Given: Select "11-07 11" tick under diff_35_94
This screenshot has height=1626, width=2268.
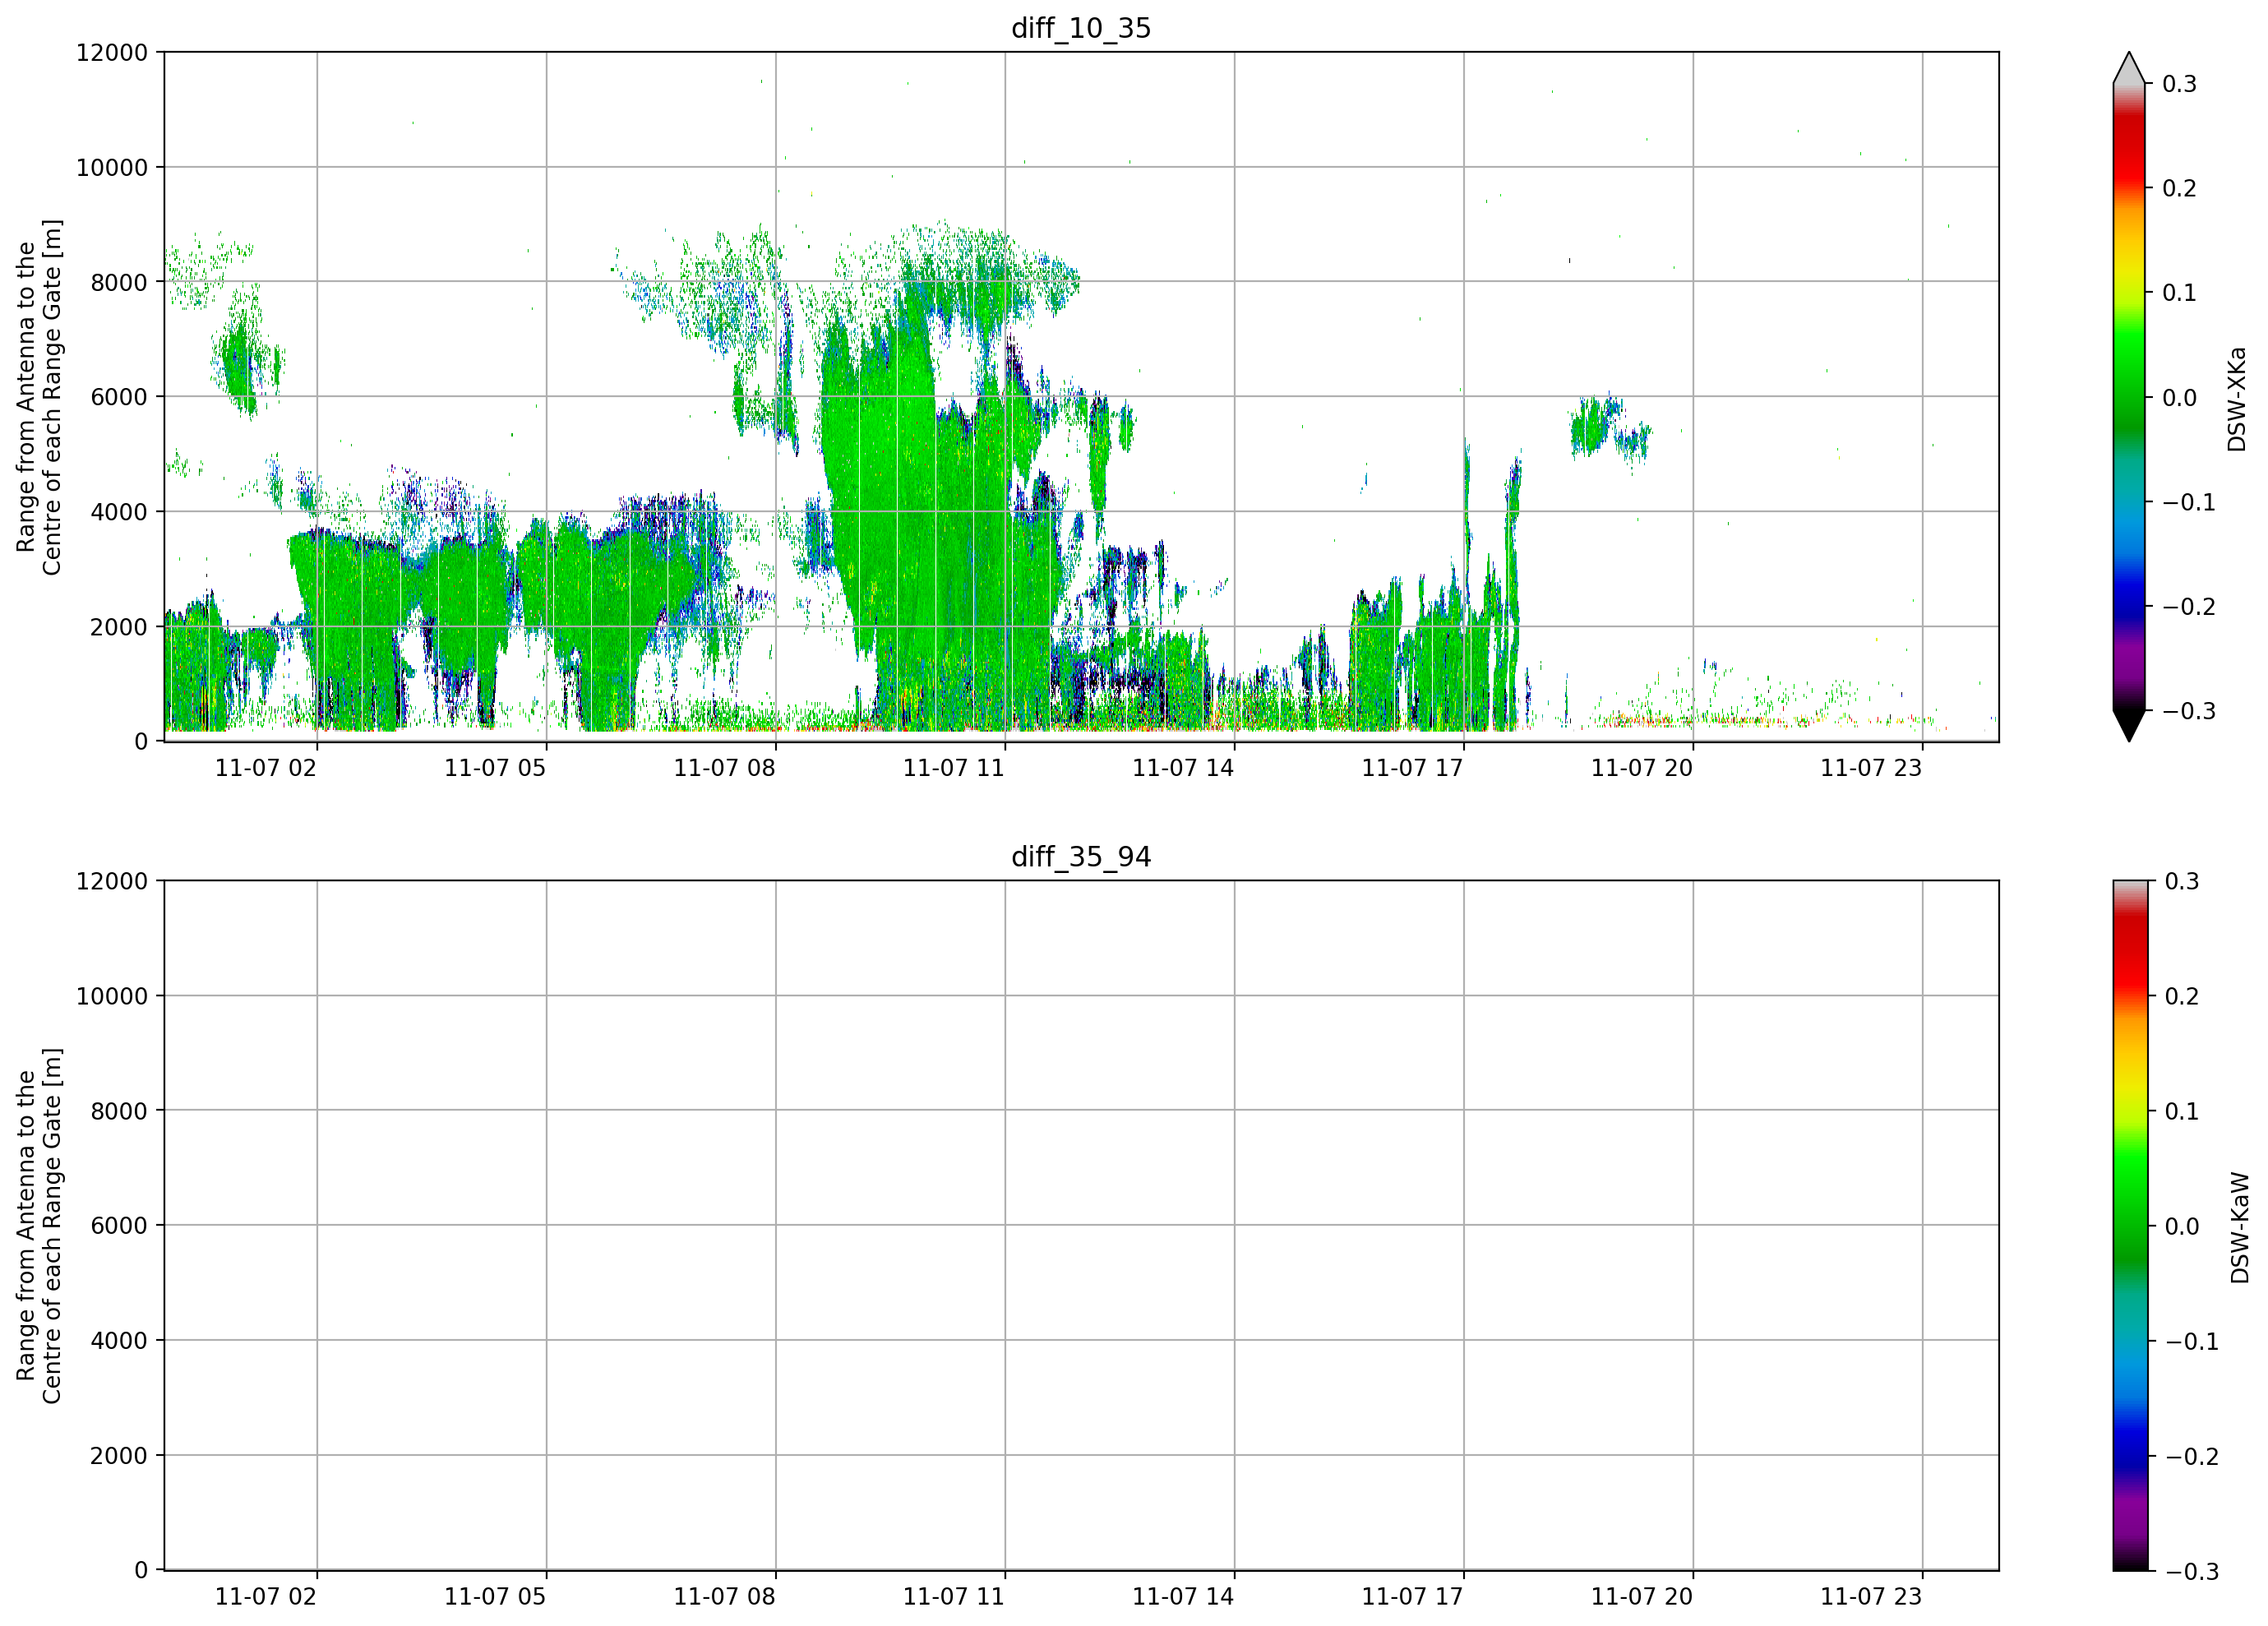Looking at the screenshot, I should 954,1597.
